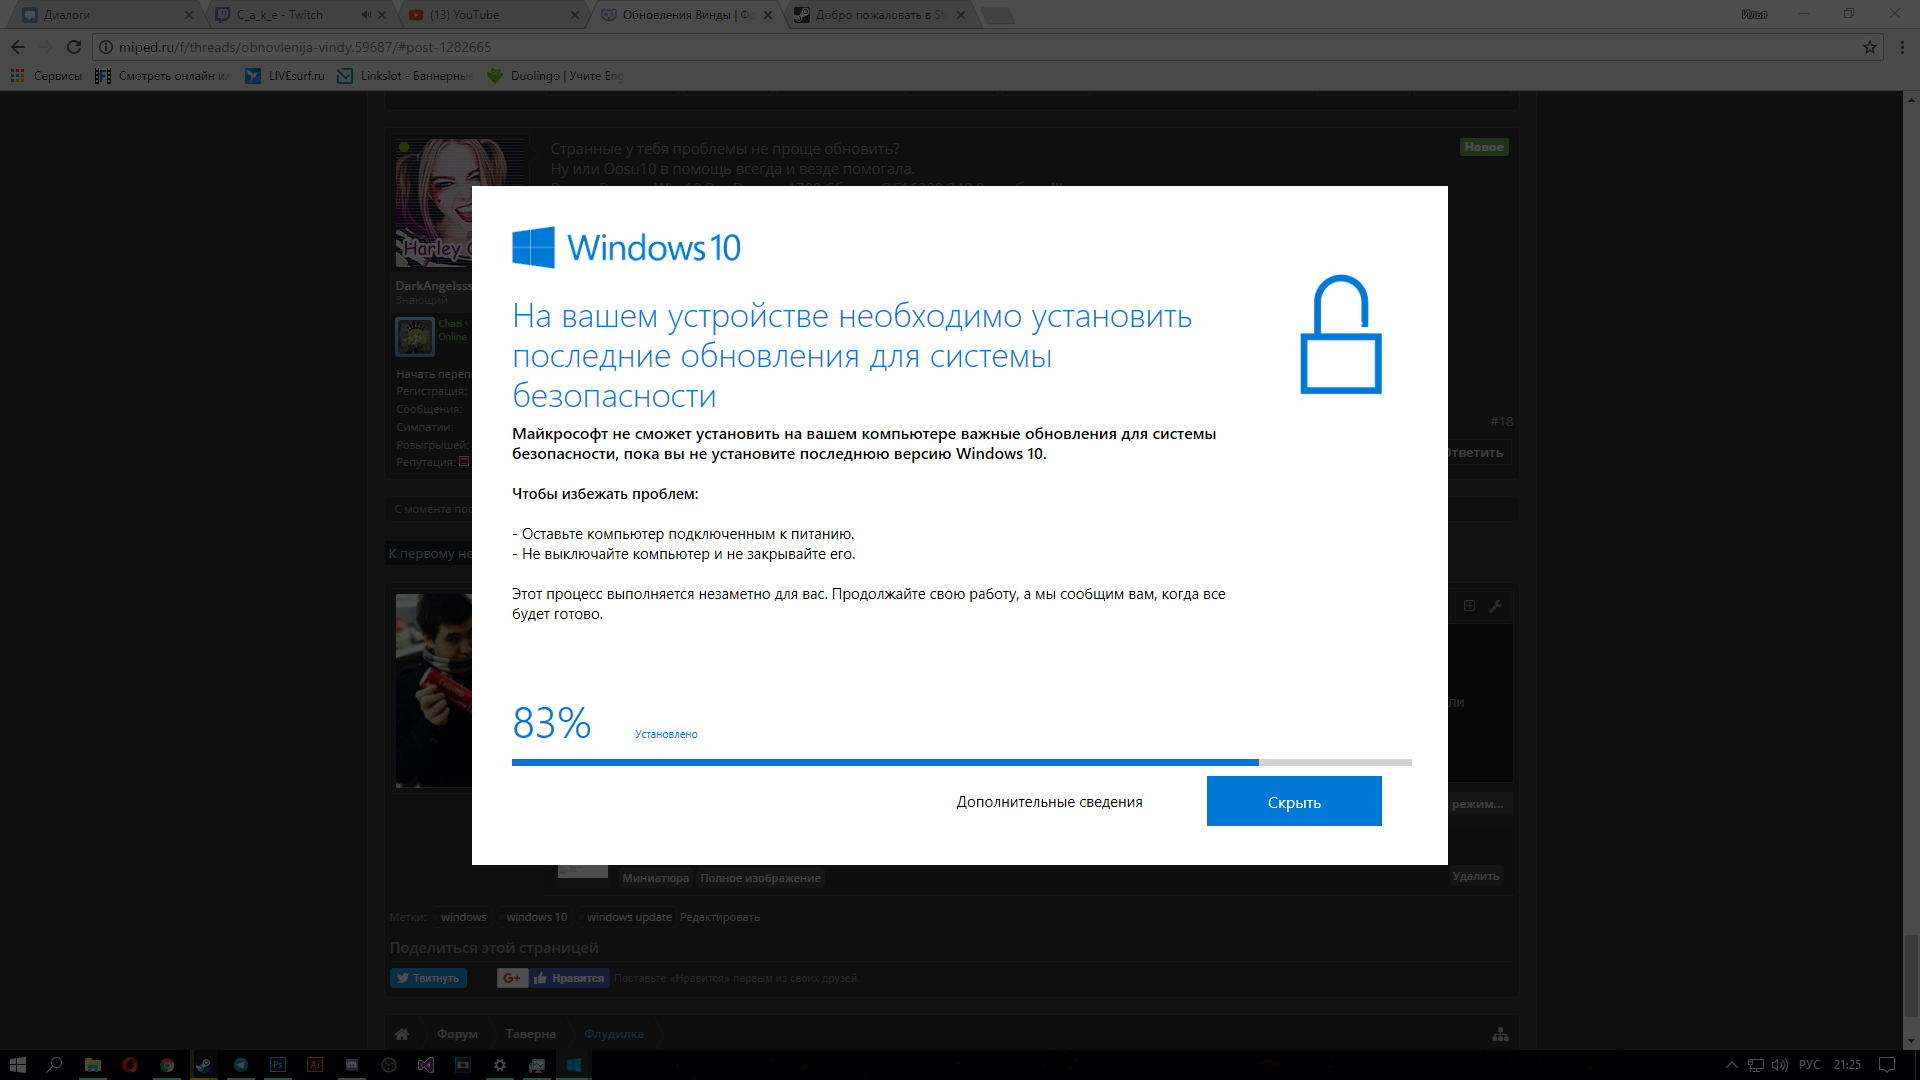The image size is (1920, 1080).
Task: Open the system clock showing 21:25
Action: (1847, 1065)
